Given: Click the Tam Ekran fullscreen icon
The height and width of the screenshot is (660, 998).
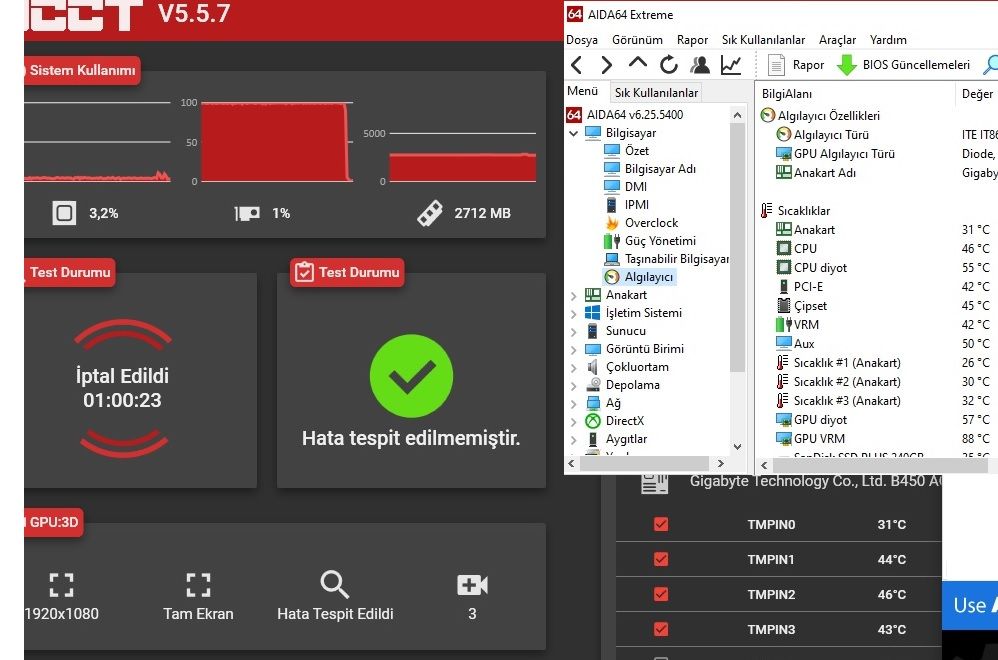Looking at the screenshot, I should point(198,585).
